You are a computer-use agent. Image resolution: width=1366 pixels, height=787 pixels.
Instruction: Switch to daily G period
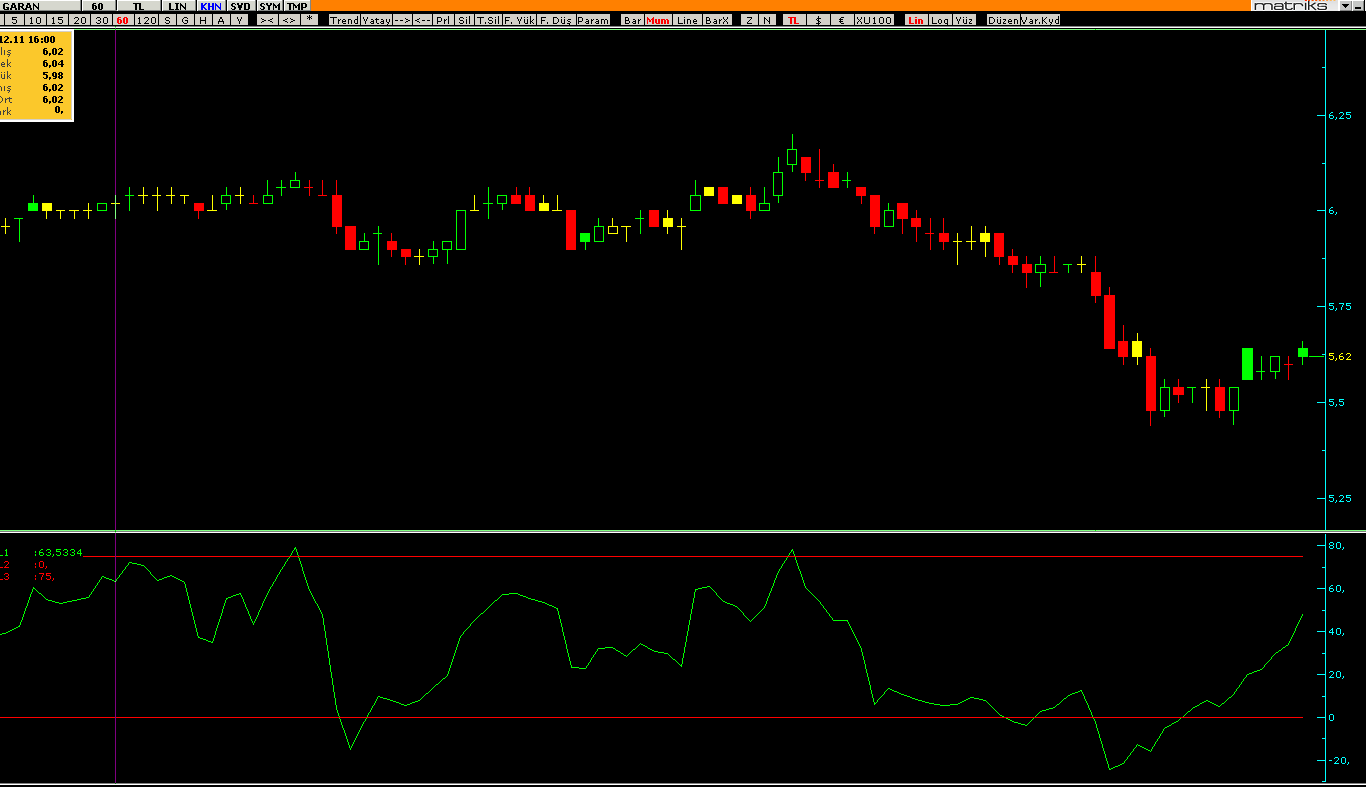(x=185, y=20)
